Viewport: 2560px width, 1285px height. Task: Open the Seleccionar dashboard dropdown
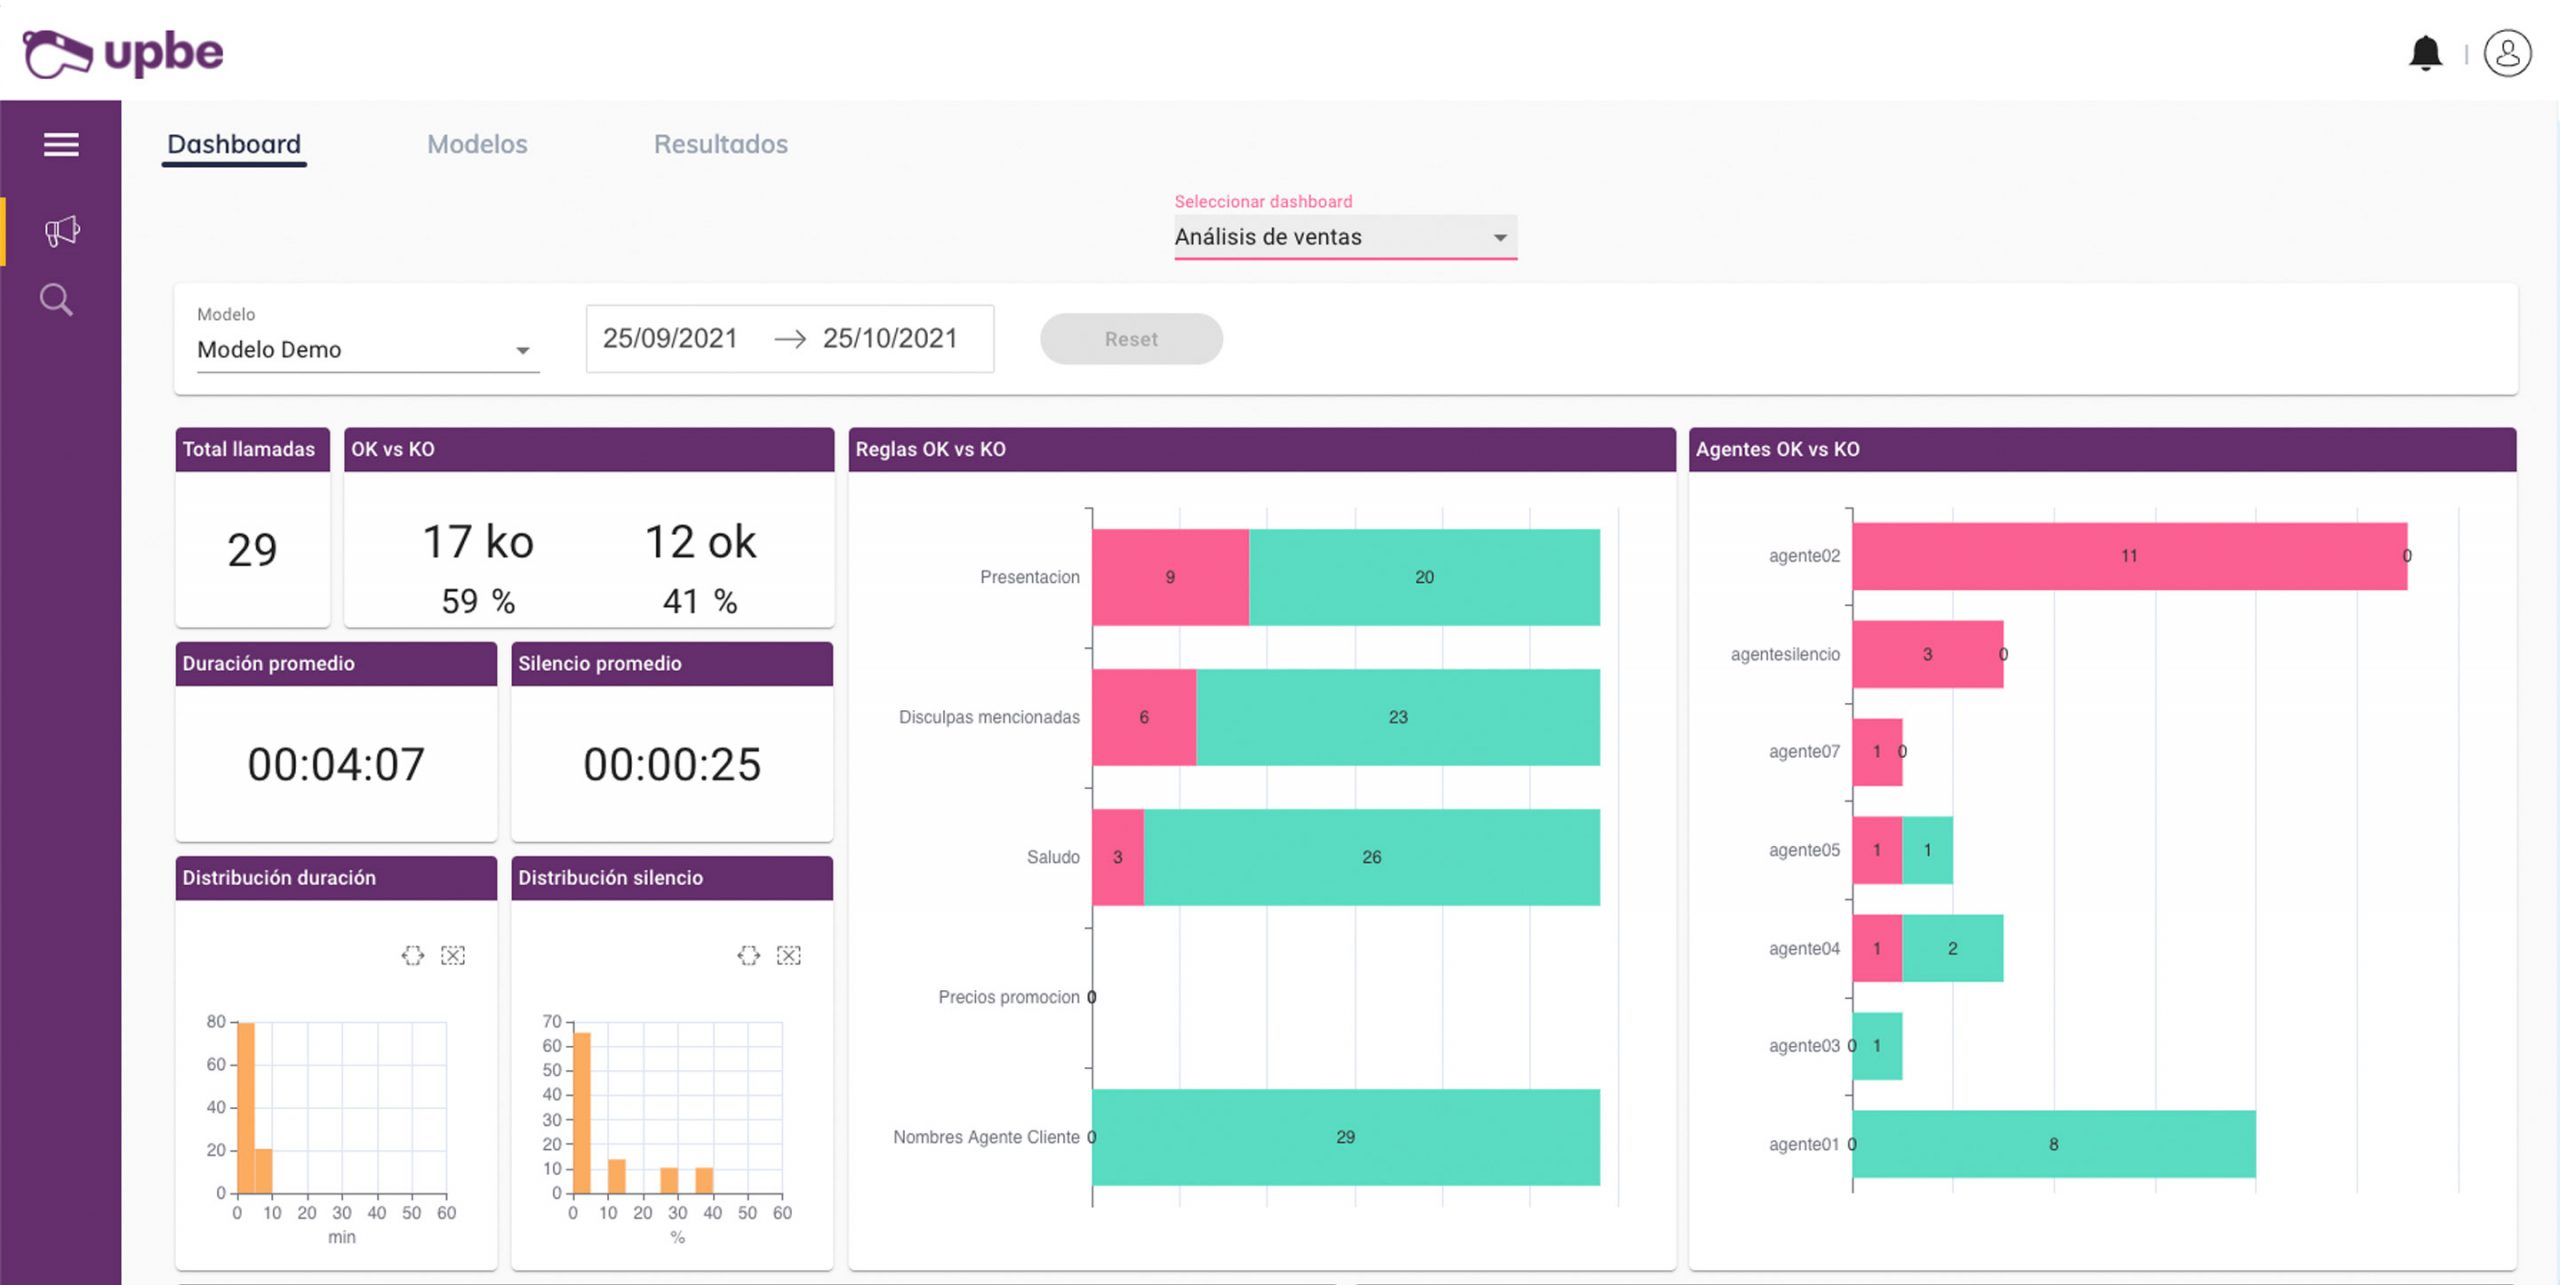point(1345,237)
